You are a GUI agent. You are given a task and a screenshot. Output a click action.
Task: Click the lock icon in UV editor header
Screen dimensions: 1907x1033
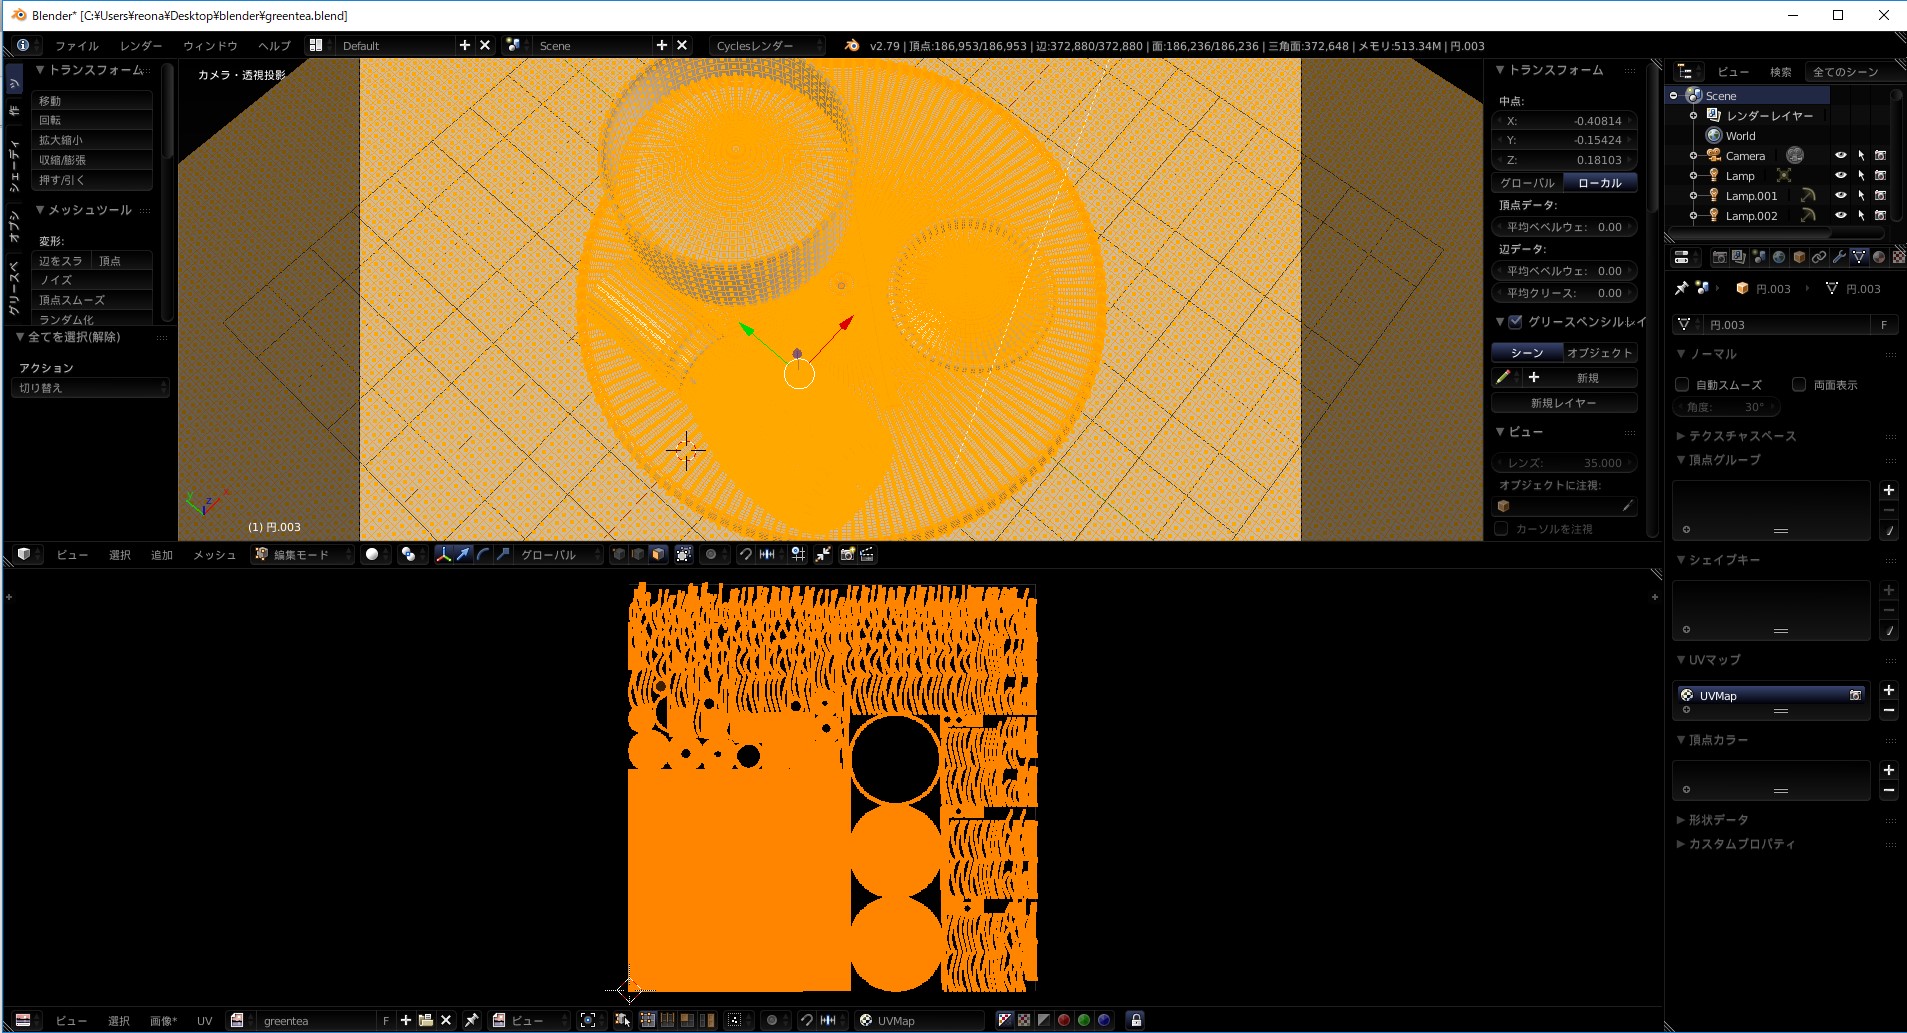coord(1135,1020)
